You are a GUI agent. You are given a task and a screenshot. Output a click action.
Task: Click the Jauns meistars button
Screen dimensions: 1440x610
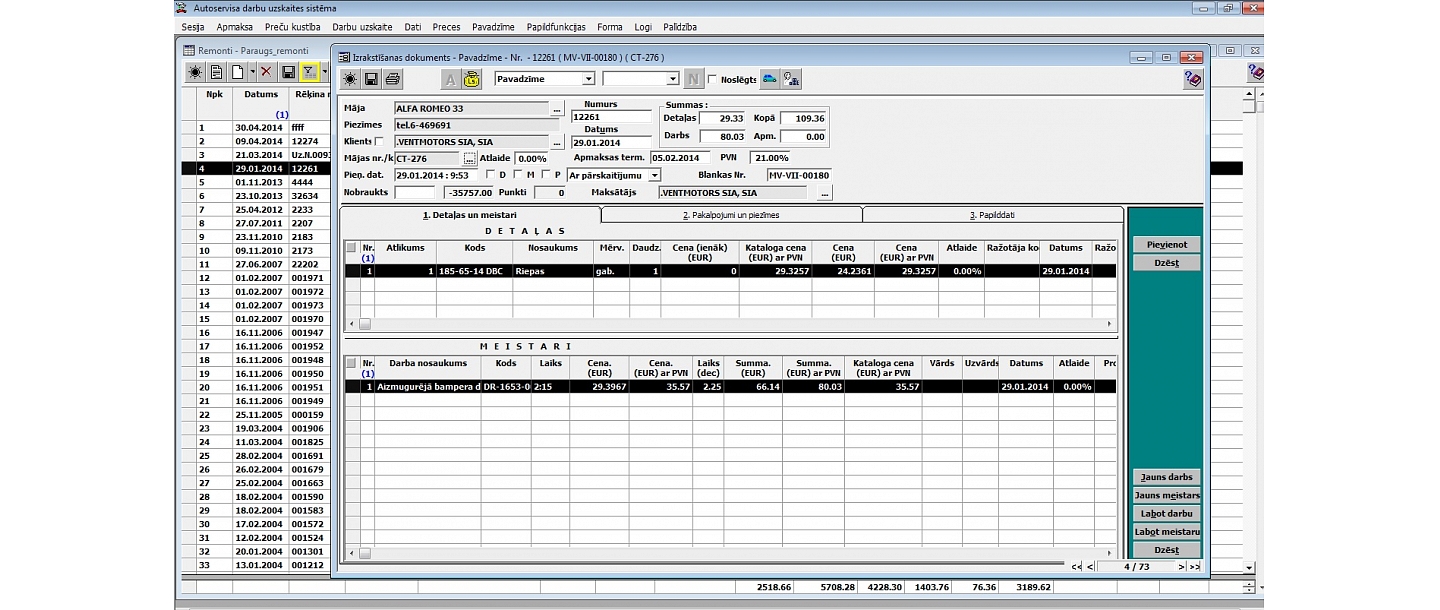tap(1167, 495)
